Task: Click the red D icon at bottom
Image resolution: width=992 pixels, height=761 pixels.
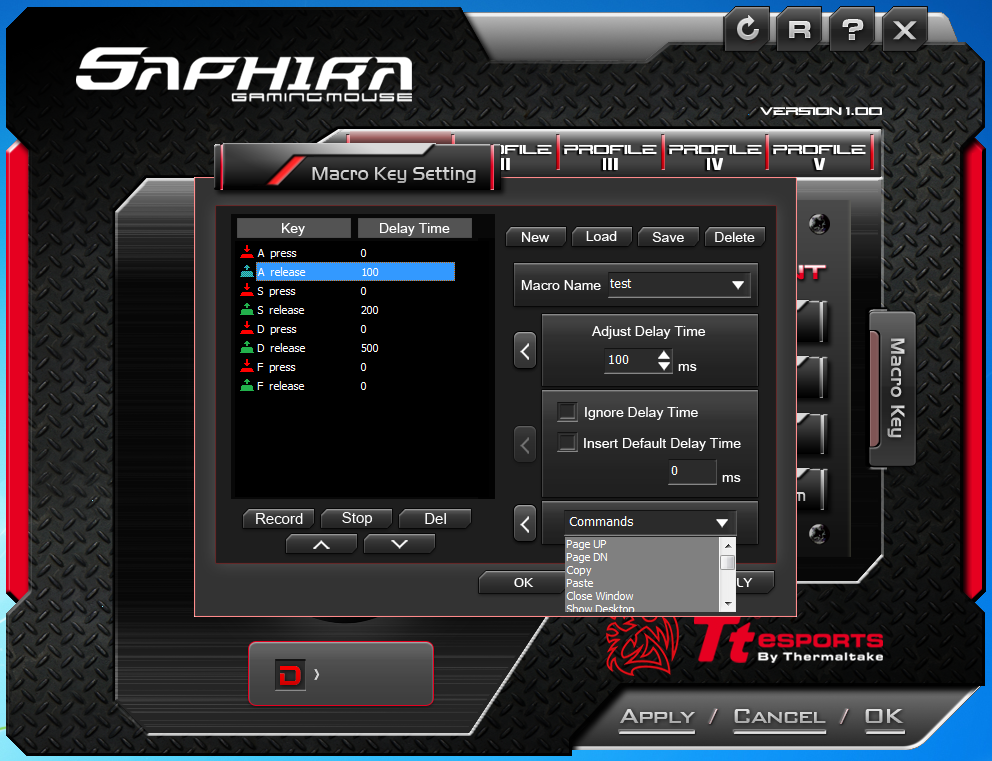Action: pos(290,675)
